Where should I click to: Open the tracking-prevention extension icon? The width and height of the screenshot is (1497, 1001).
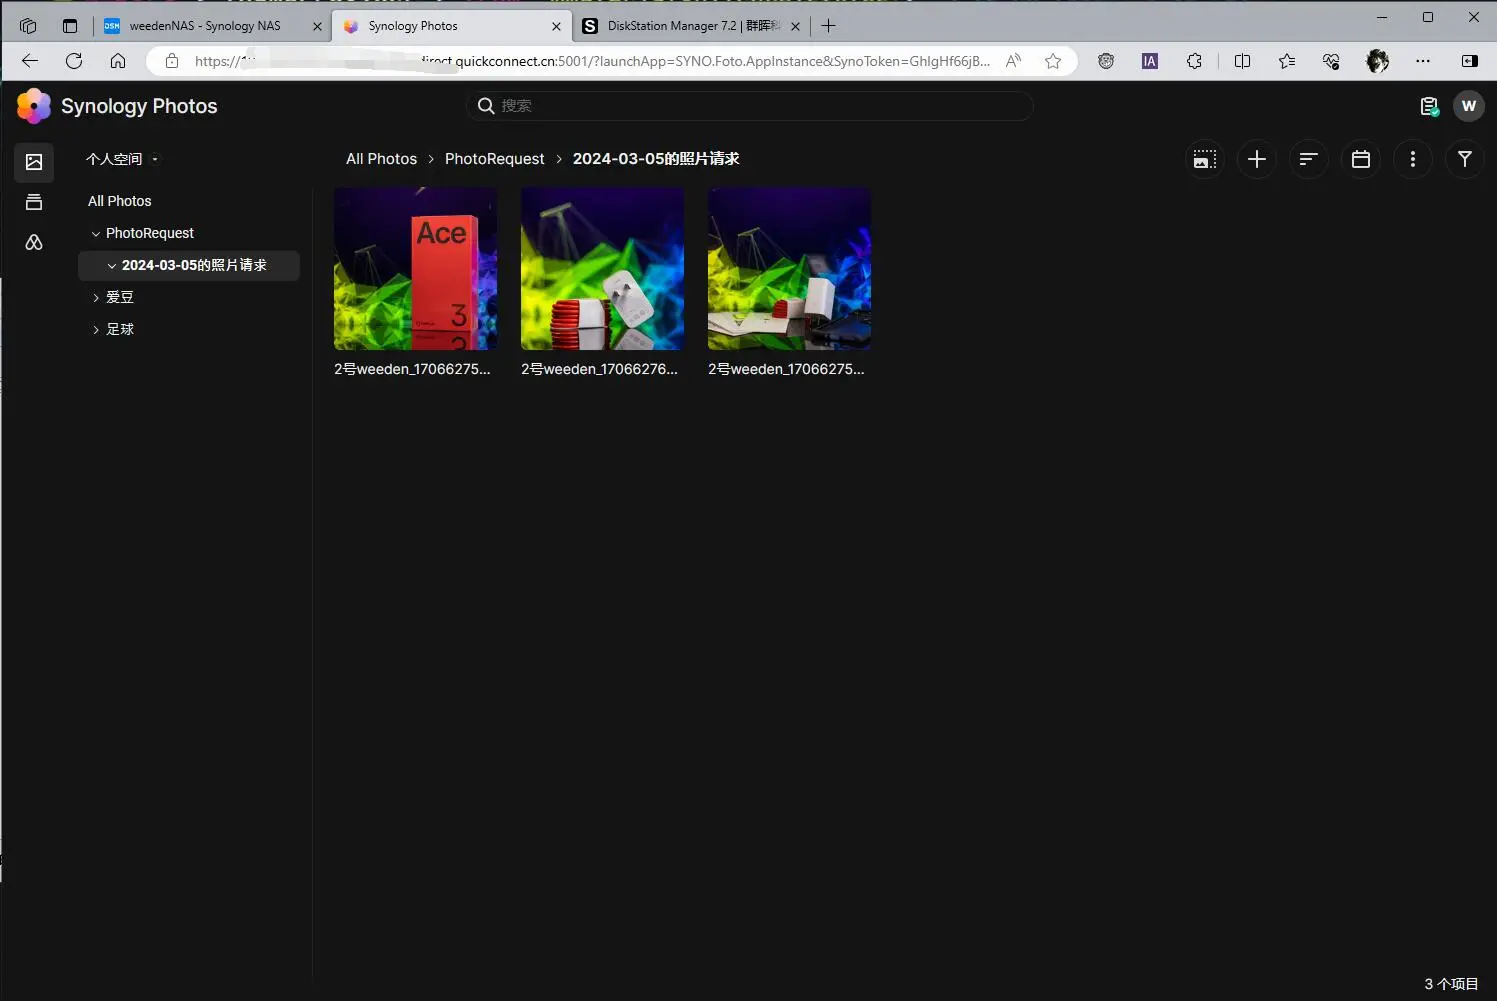tap(1106, 61)
